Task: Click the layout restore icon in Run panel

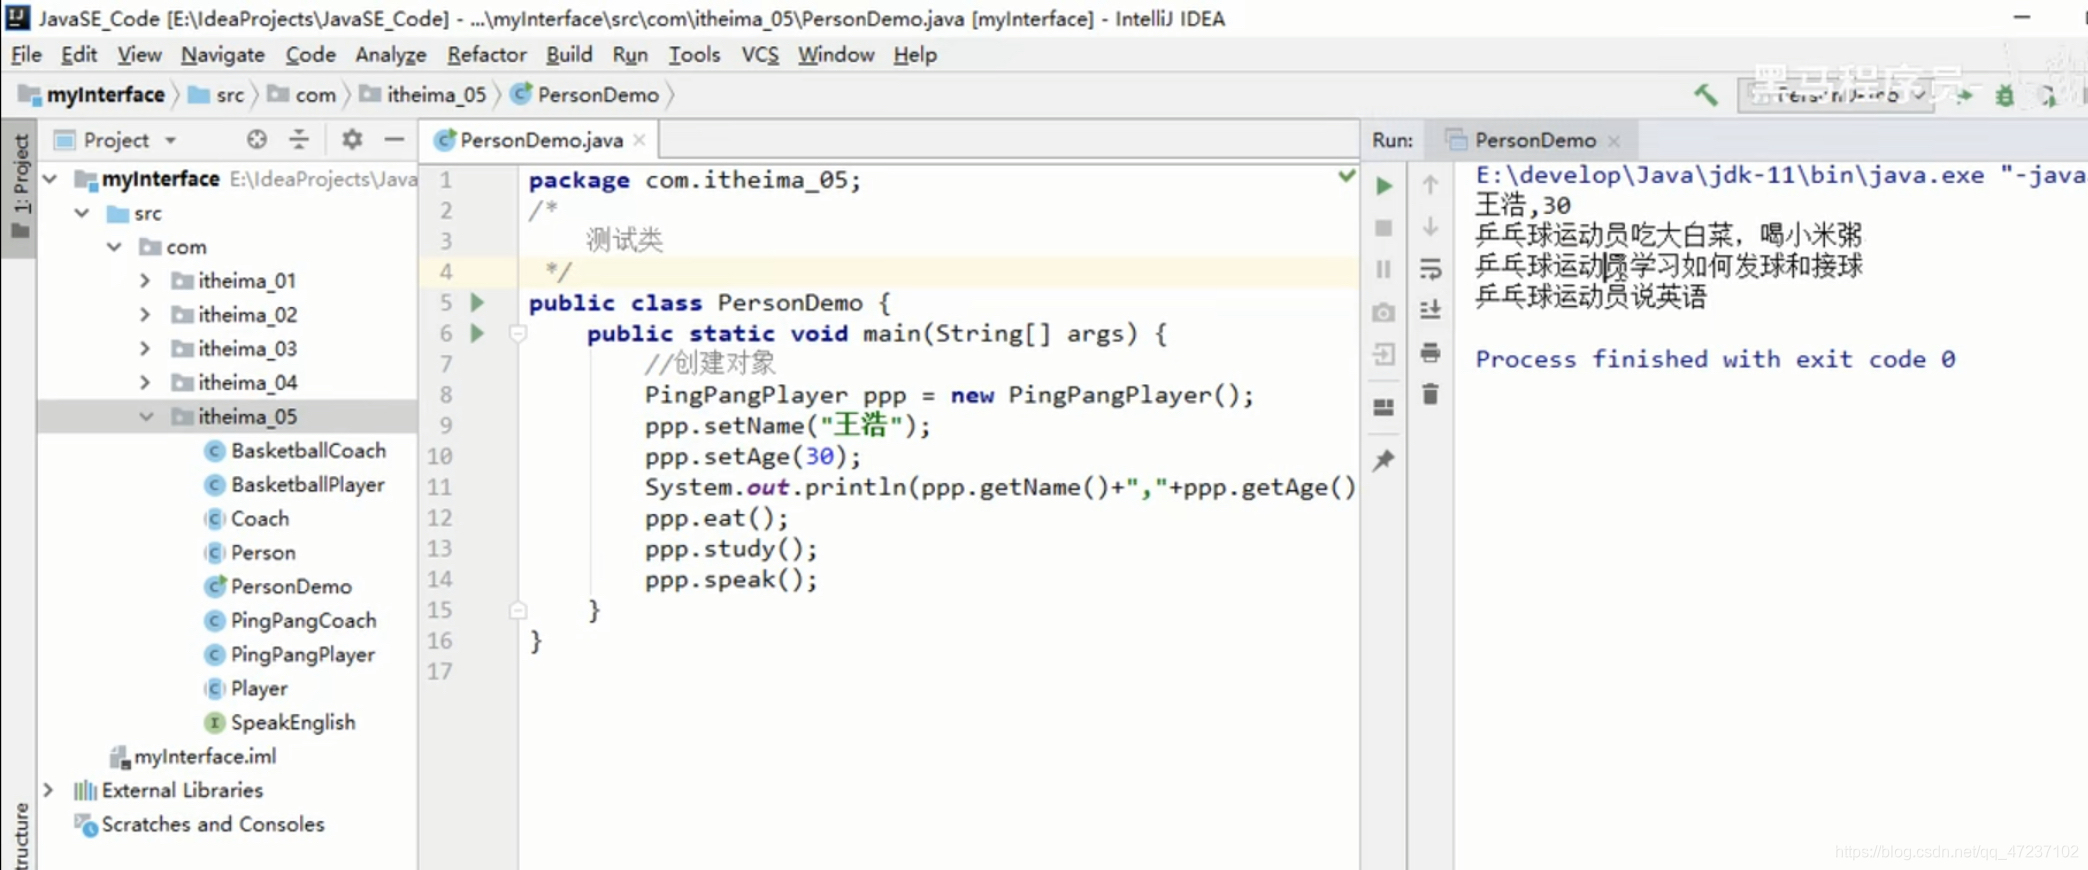Action: pyautogui.click(x=1384, y=407)
